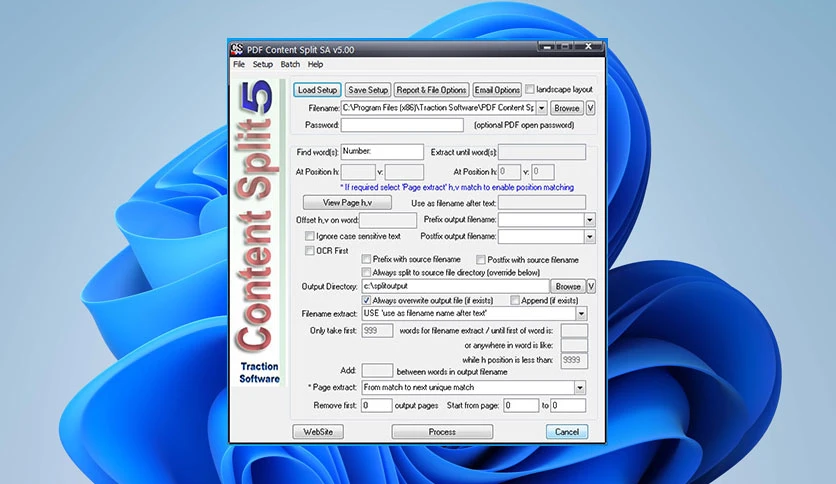The width and height of the screenshot is (836, 484).
Task: Focus the Filename path field
Action: pyautogui.click(x=438, y=108)
